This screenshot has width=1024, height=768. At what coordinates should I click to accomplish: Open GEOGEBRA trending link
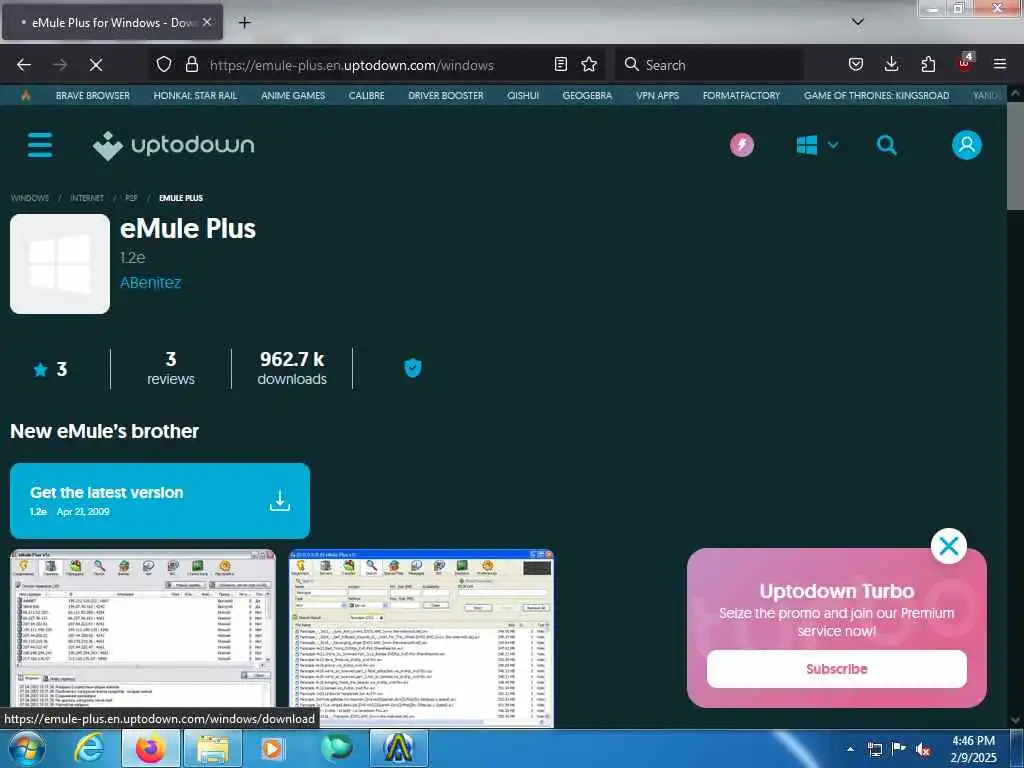[587, 95]
